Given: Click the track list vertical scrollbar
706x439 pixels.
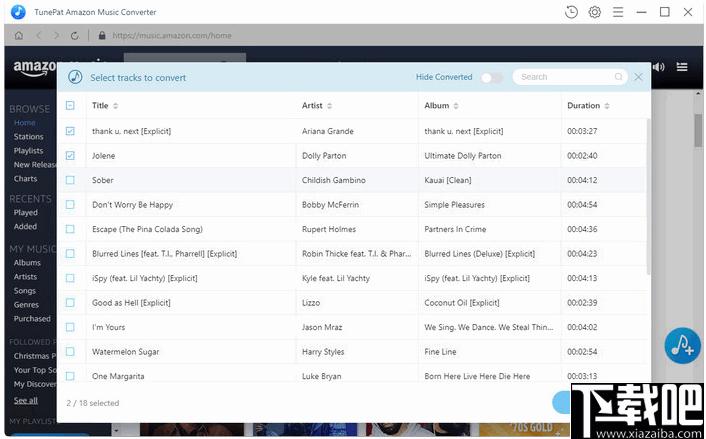Looking at the screenshot, I should pos(648,197).
